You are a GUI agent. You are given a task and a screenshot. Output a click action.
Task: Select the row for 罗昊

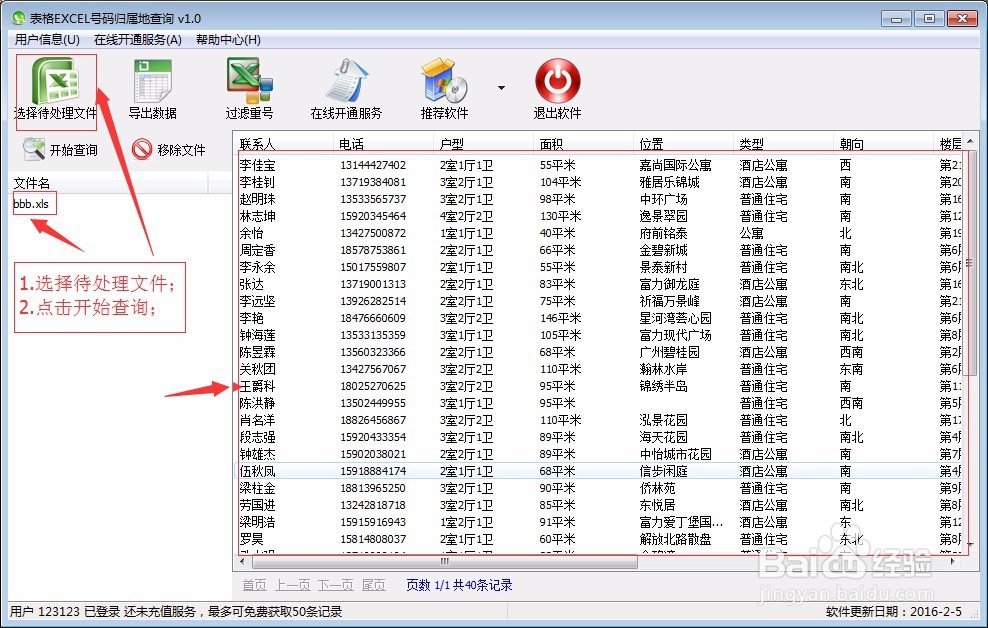[x=598, y=539]
